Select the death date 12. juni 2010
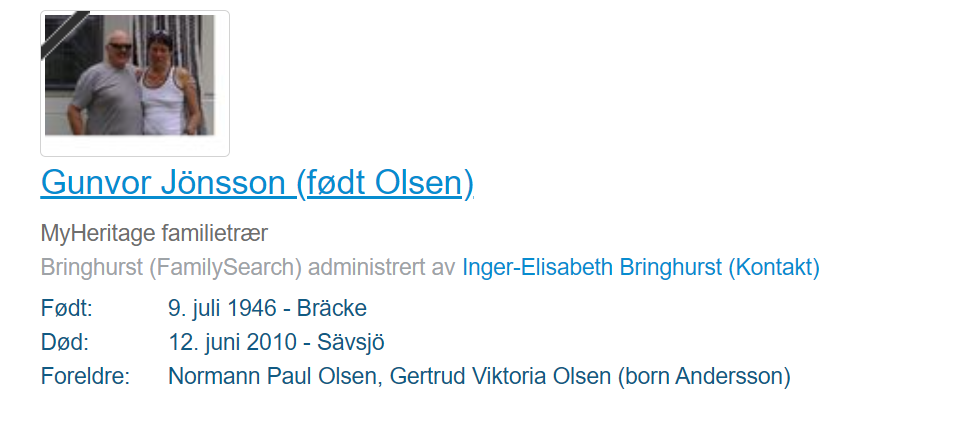Image resolution: width=965 pixels, height=423 pixels. point(232,342)
